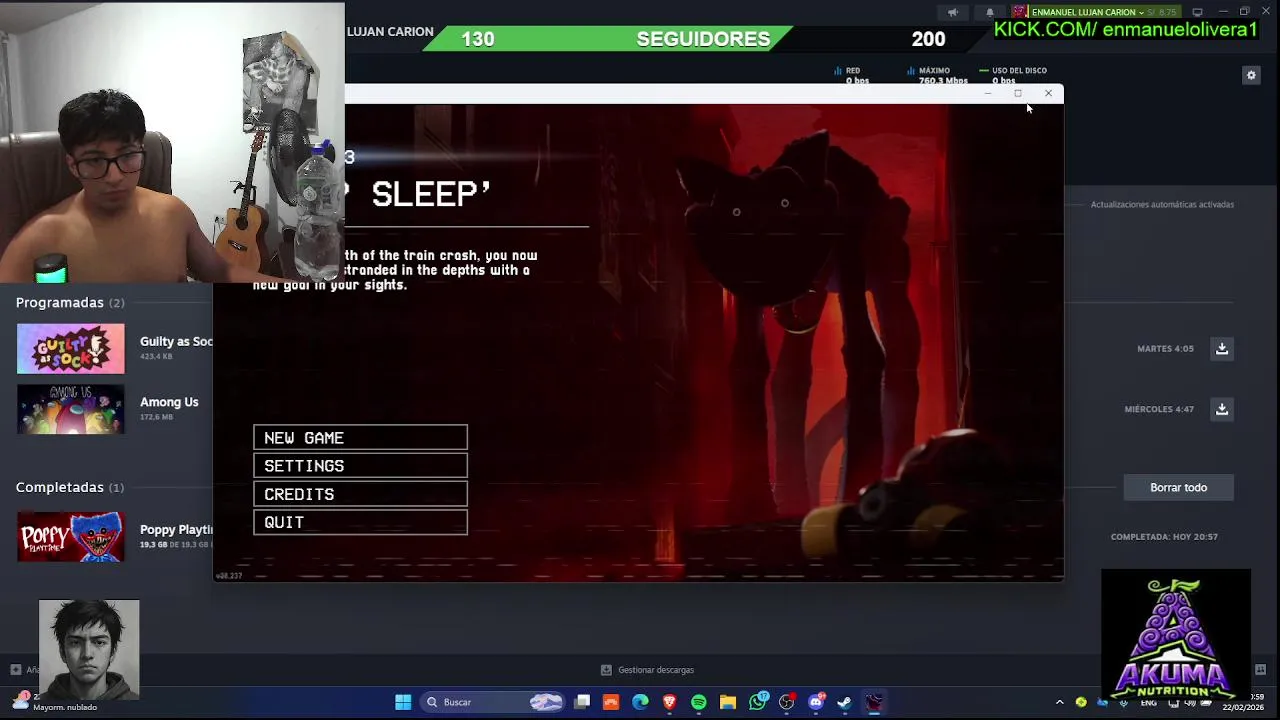The width and height of the screenshot is (1280, 720).
Task: Click the Completadas section header
Action: 70,487
